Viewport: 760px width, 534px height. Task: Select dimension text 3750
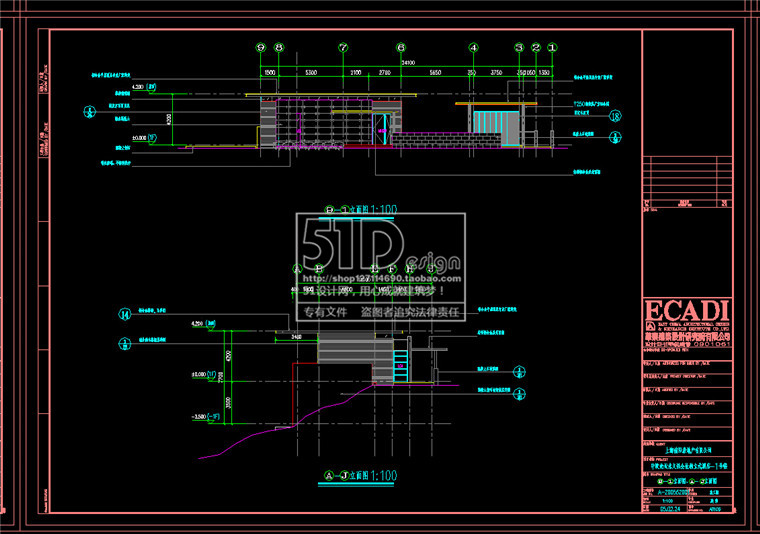pyautogui.click(x=496, y=73)
